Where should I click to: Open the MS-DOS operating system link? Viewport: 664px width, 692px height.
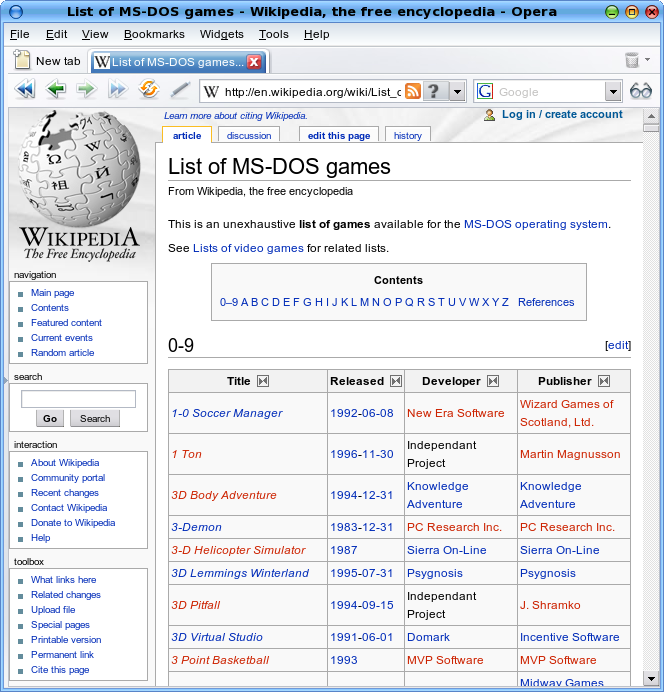point(536,224)
